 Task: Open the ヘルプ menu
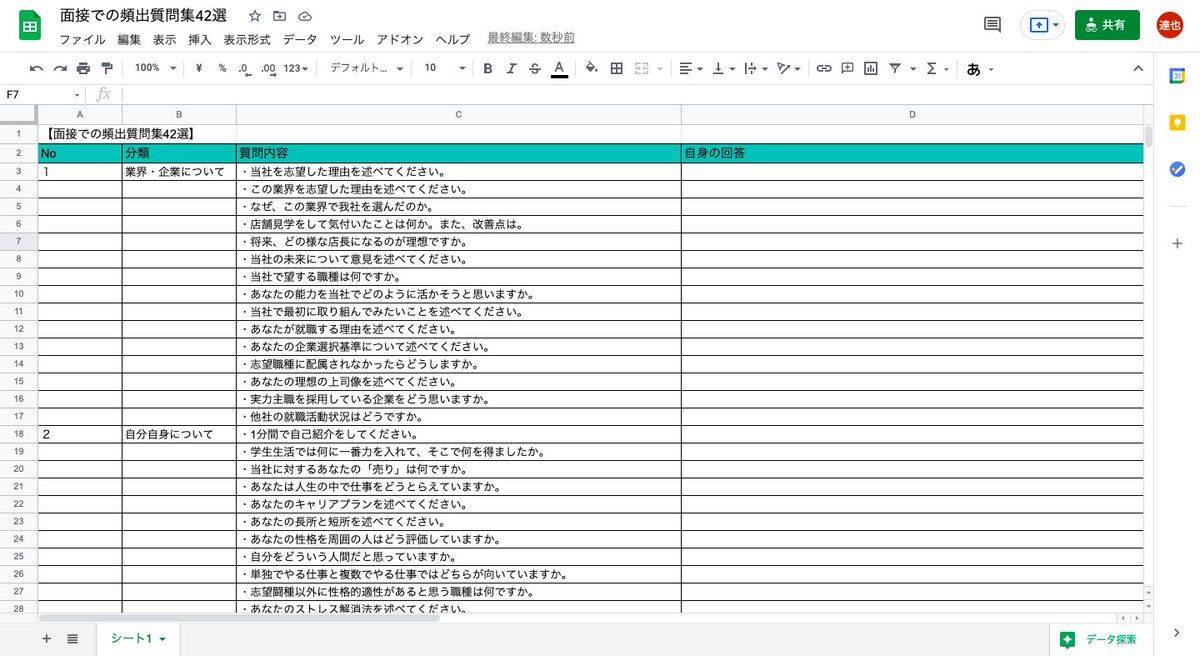click(452, 39)
